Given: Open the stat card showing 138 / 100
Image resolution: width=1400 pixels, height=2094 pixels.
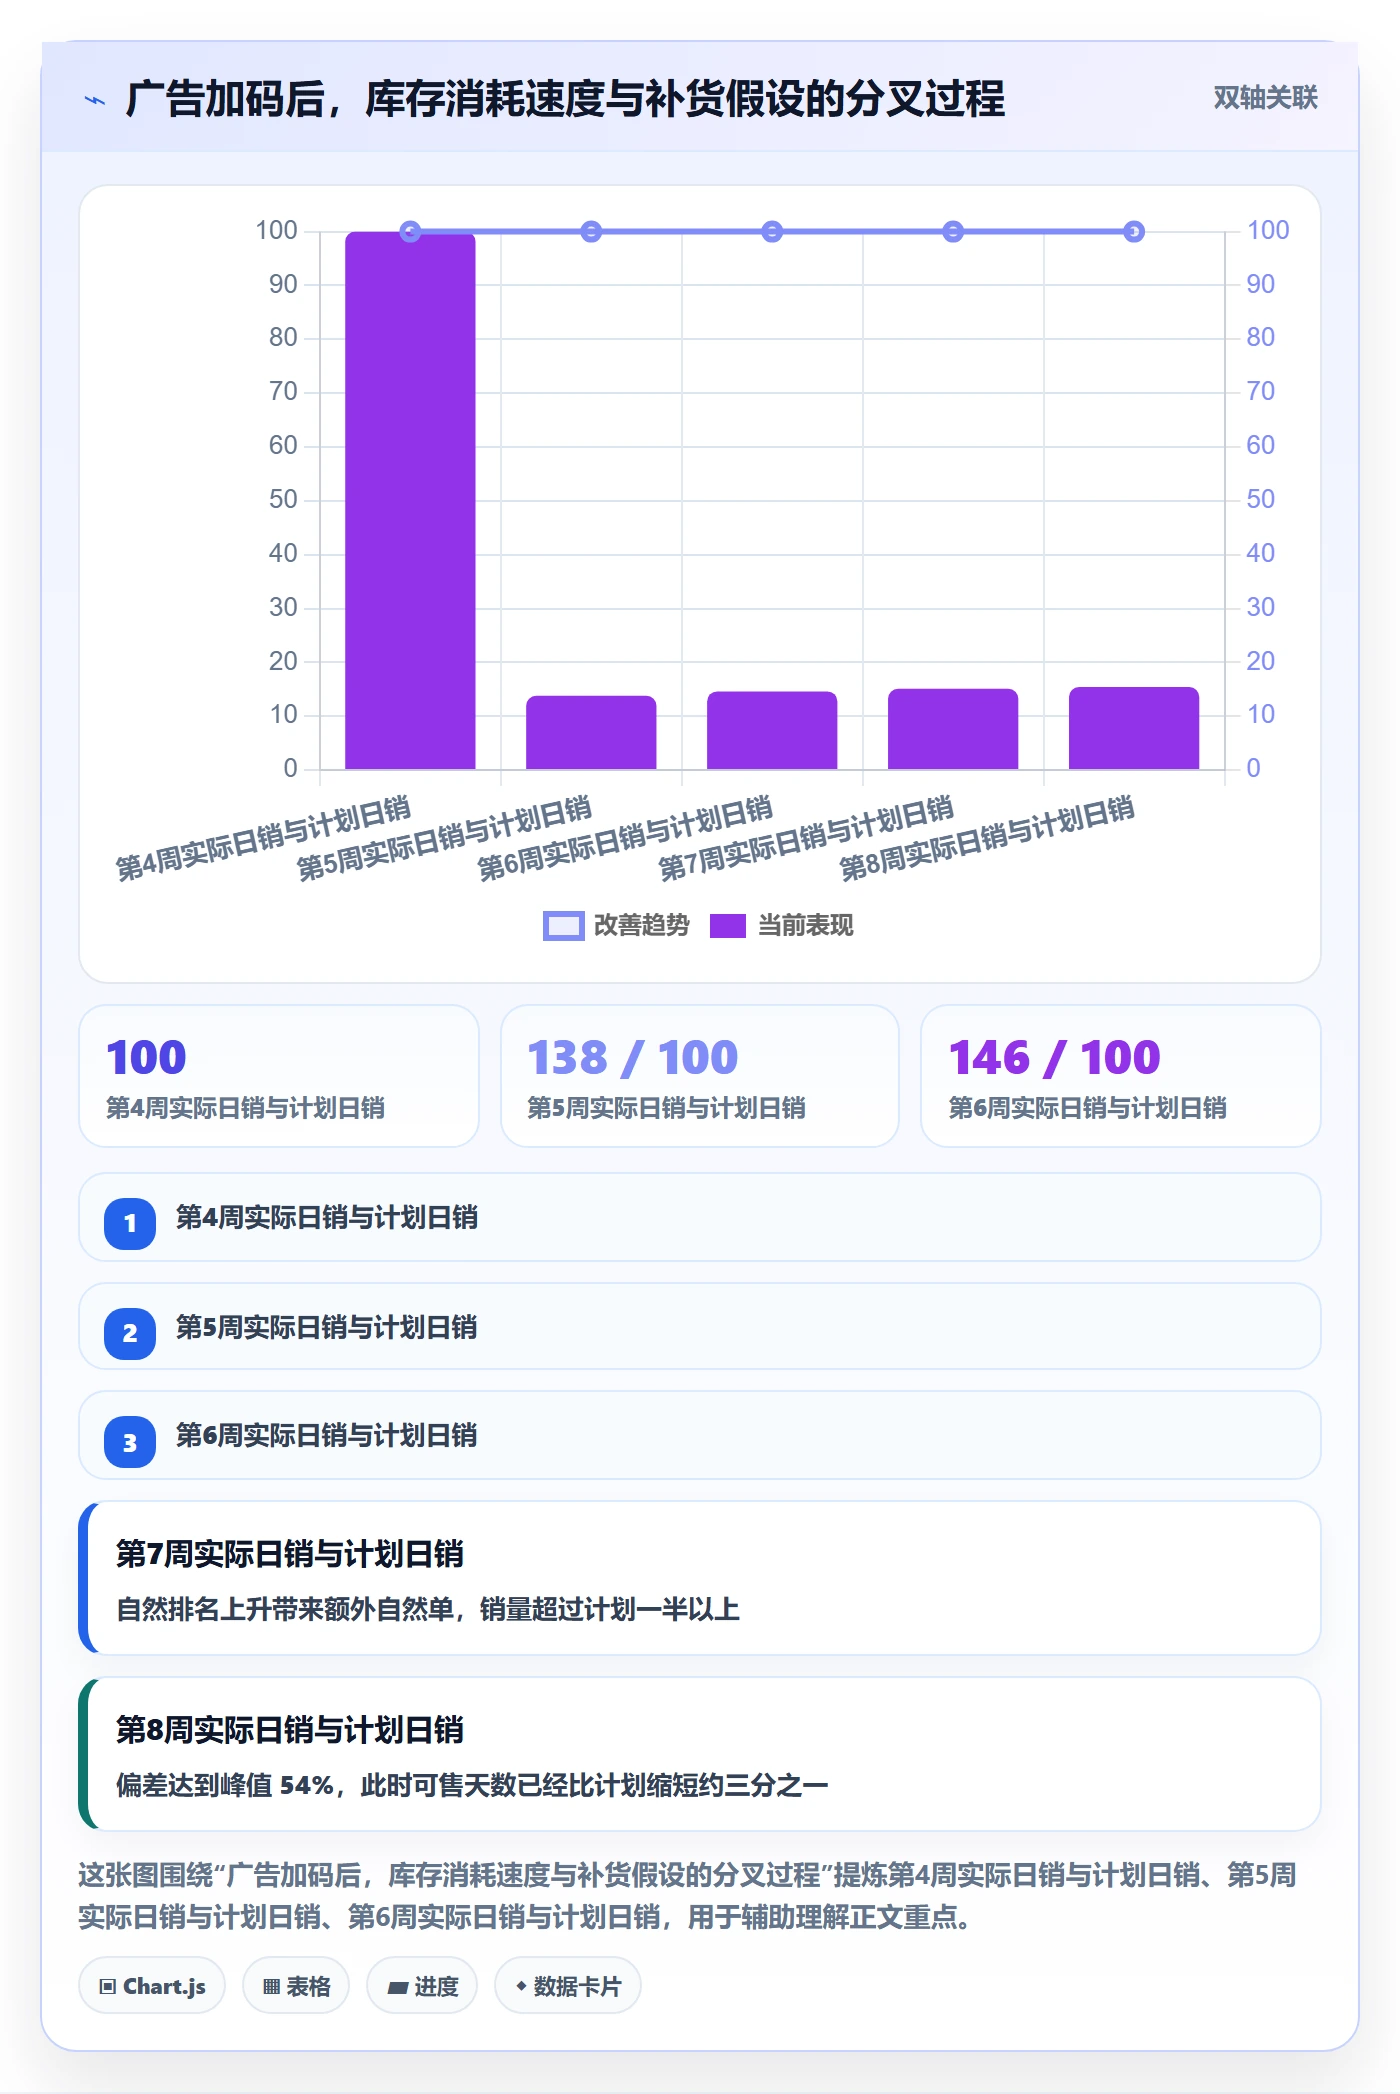Looking at the screenshot, I should click(x=700, y=1076).
